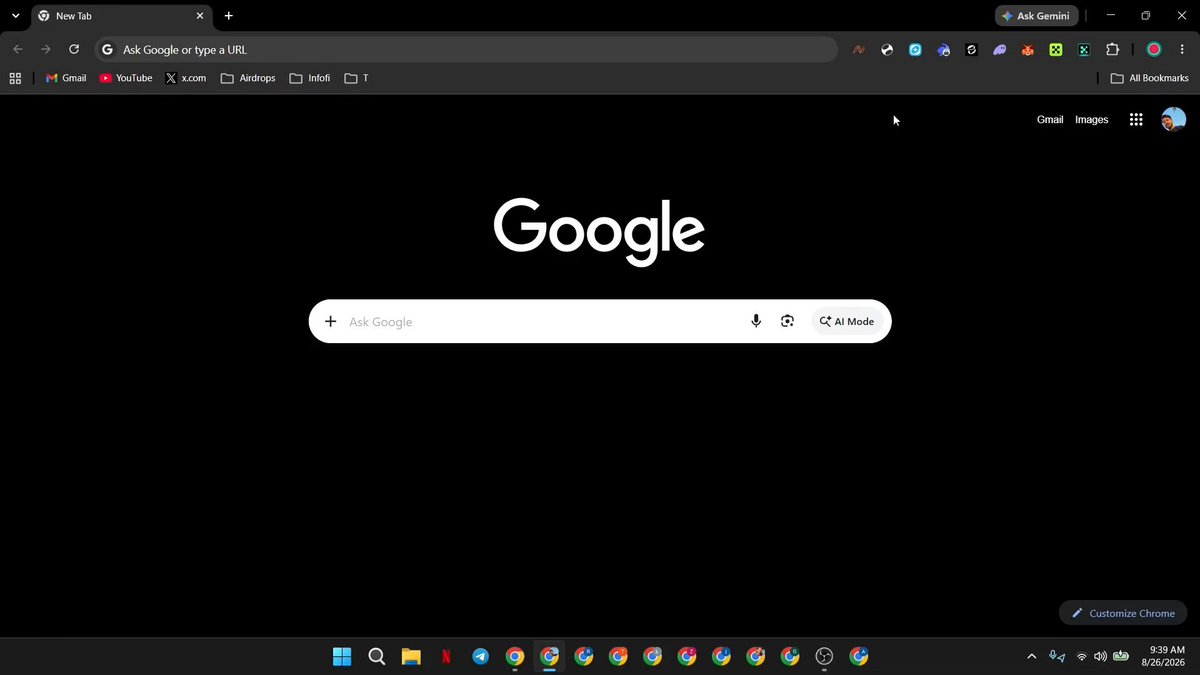The width and height of the screenshot is (1200, 675).
Task: Open the tab search dropdown arrow
Action: (15, 16)
